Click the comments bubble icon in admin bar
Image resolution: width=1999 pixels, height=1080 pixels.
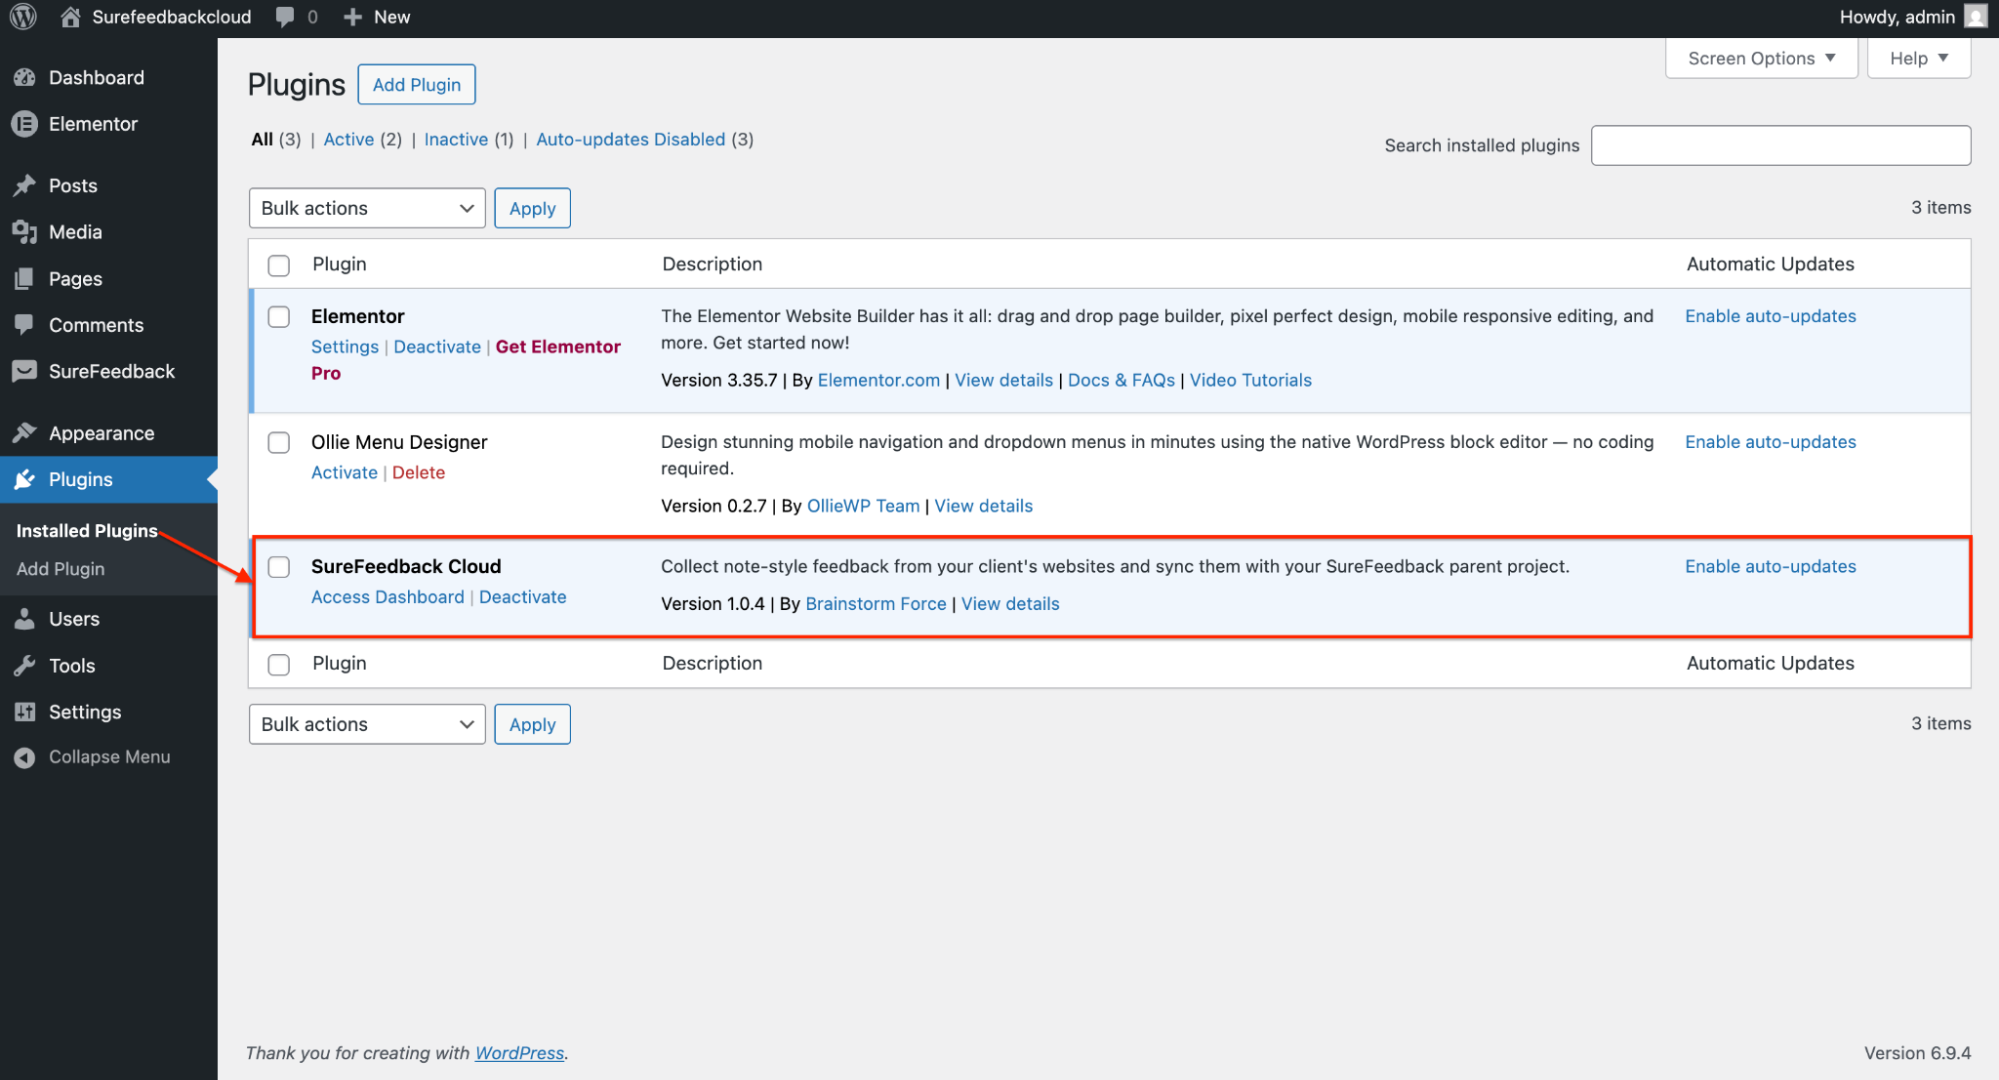(285, 17)
